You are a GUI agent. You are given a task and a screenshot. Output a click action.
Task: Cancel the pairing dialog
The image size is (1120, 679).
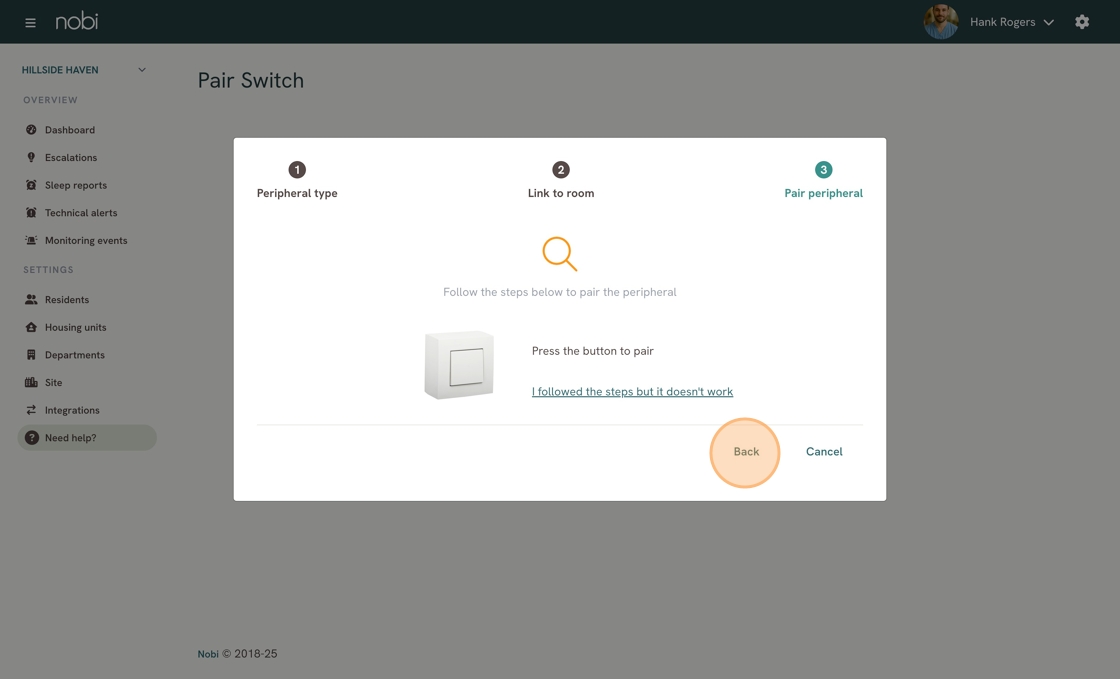[x=824, y=452]
